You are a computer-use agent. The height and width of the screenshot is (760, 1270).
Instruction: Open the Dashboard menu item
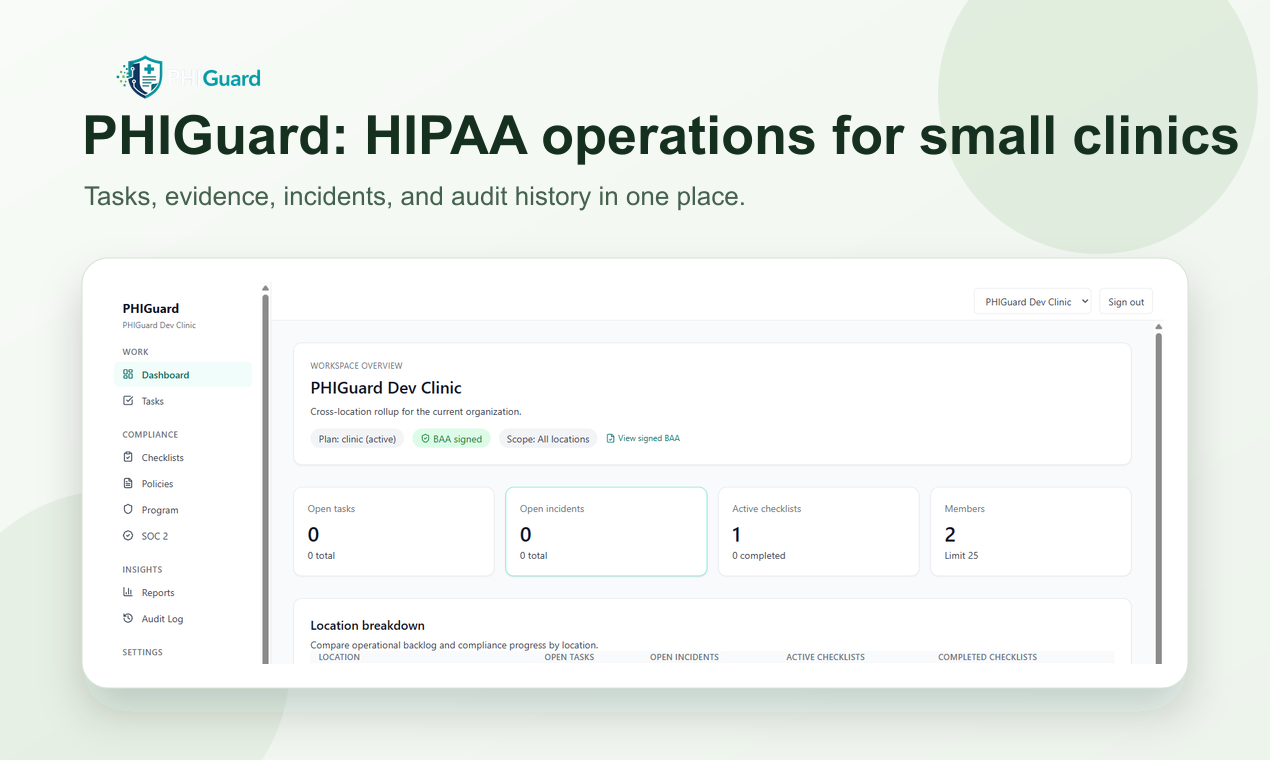[183, 374]
